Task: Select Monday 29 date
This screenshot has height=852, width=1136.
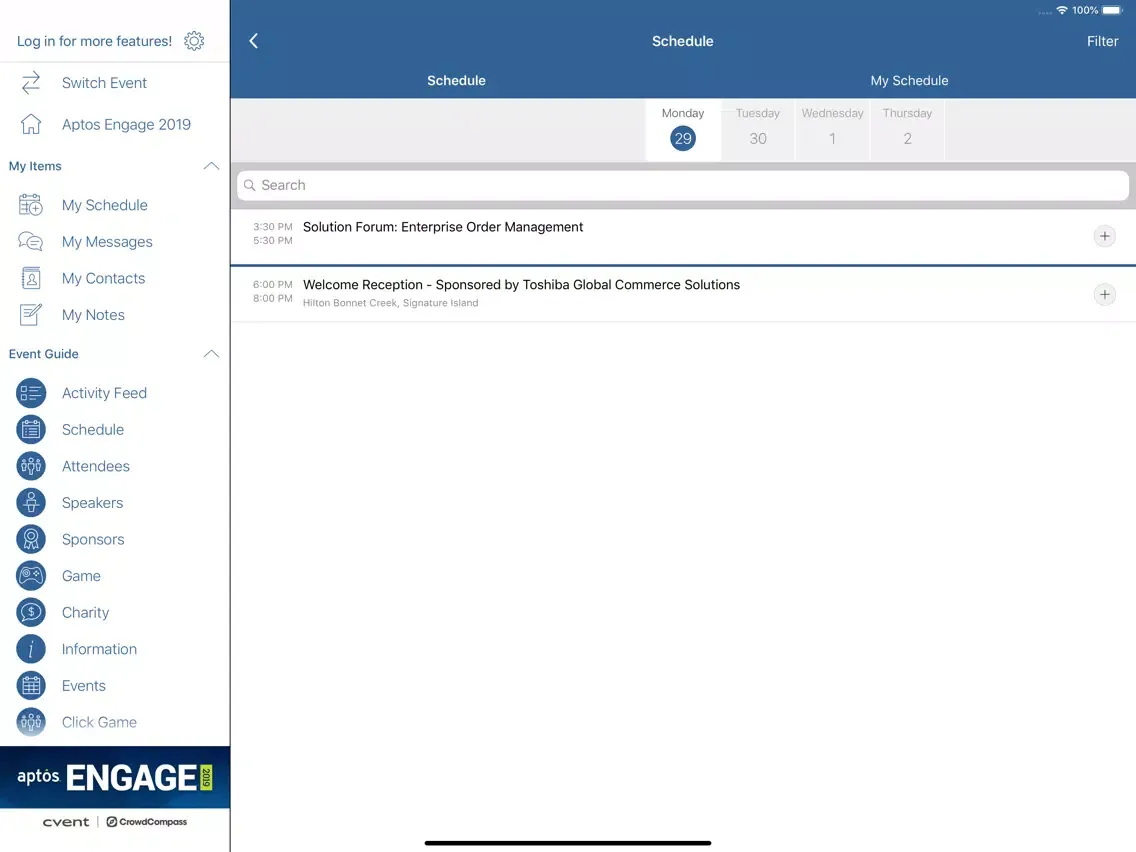Action: pos(682,130)
